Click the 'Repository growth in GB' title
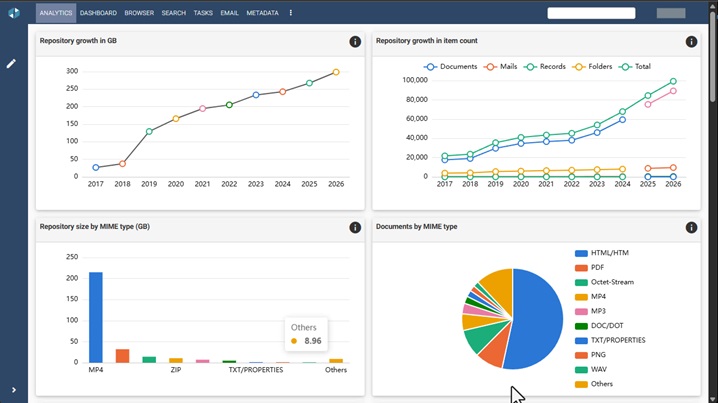Image resolution: width=718 pixels, height=403 pixels. (78, 41)
